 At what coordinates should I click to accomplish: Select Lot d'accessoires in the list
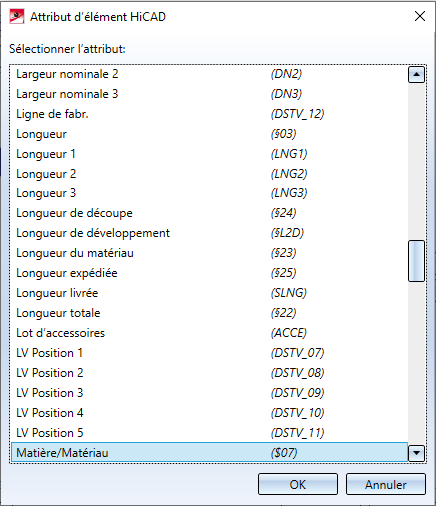(x=209, y=333)
